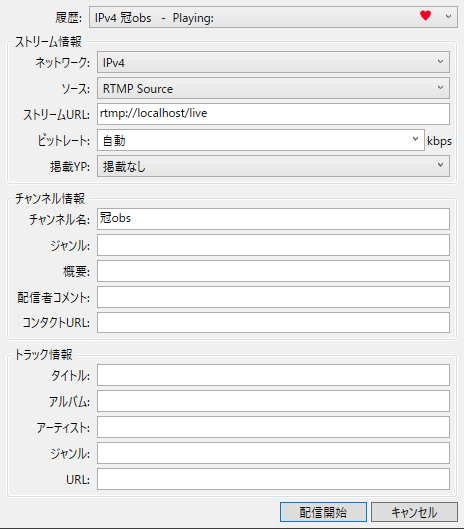Click the red heart favorite icon
Viewport: 464px width, 529px height.
click(x=425, y=16)
